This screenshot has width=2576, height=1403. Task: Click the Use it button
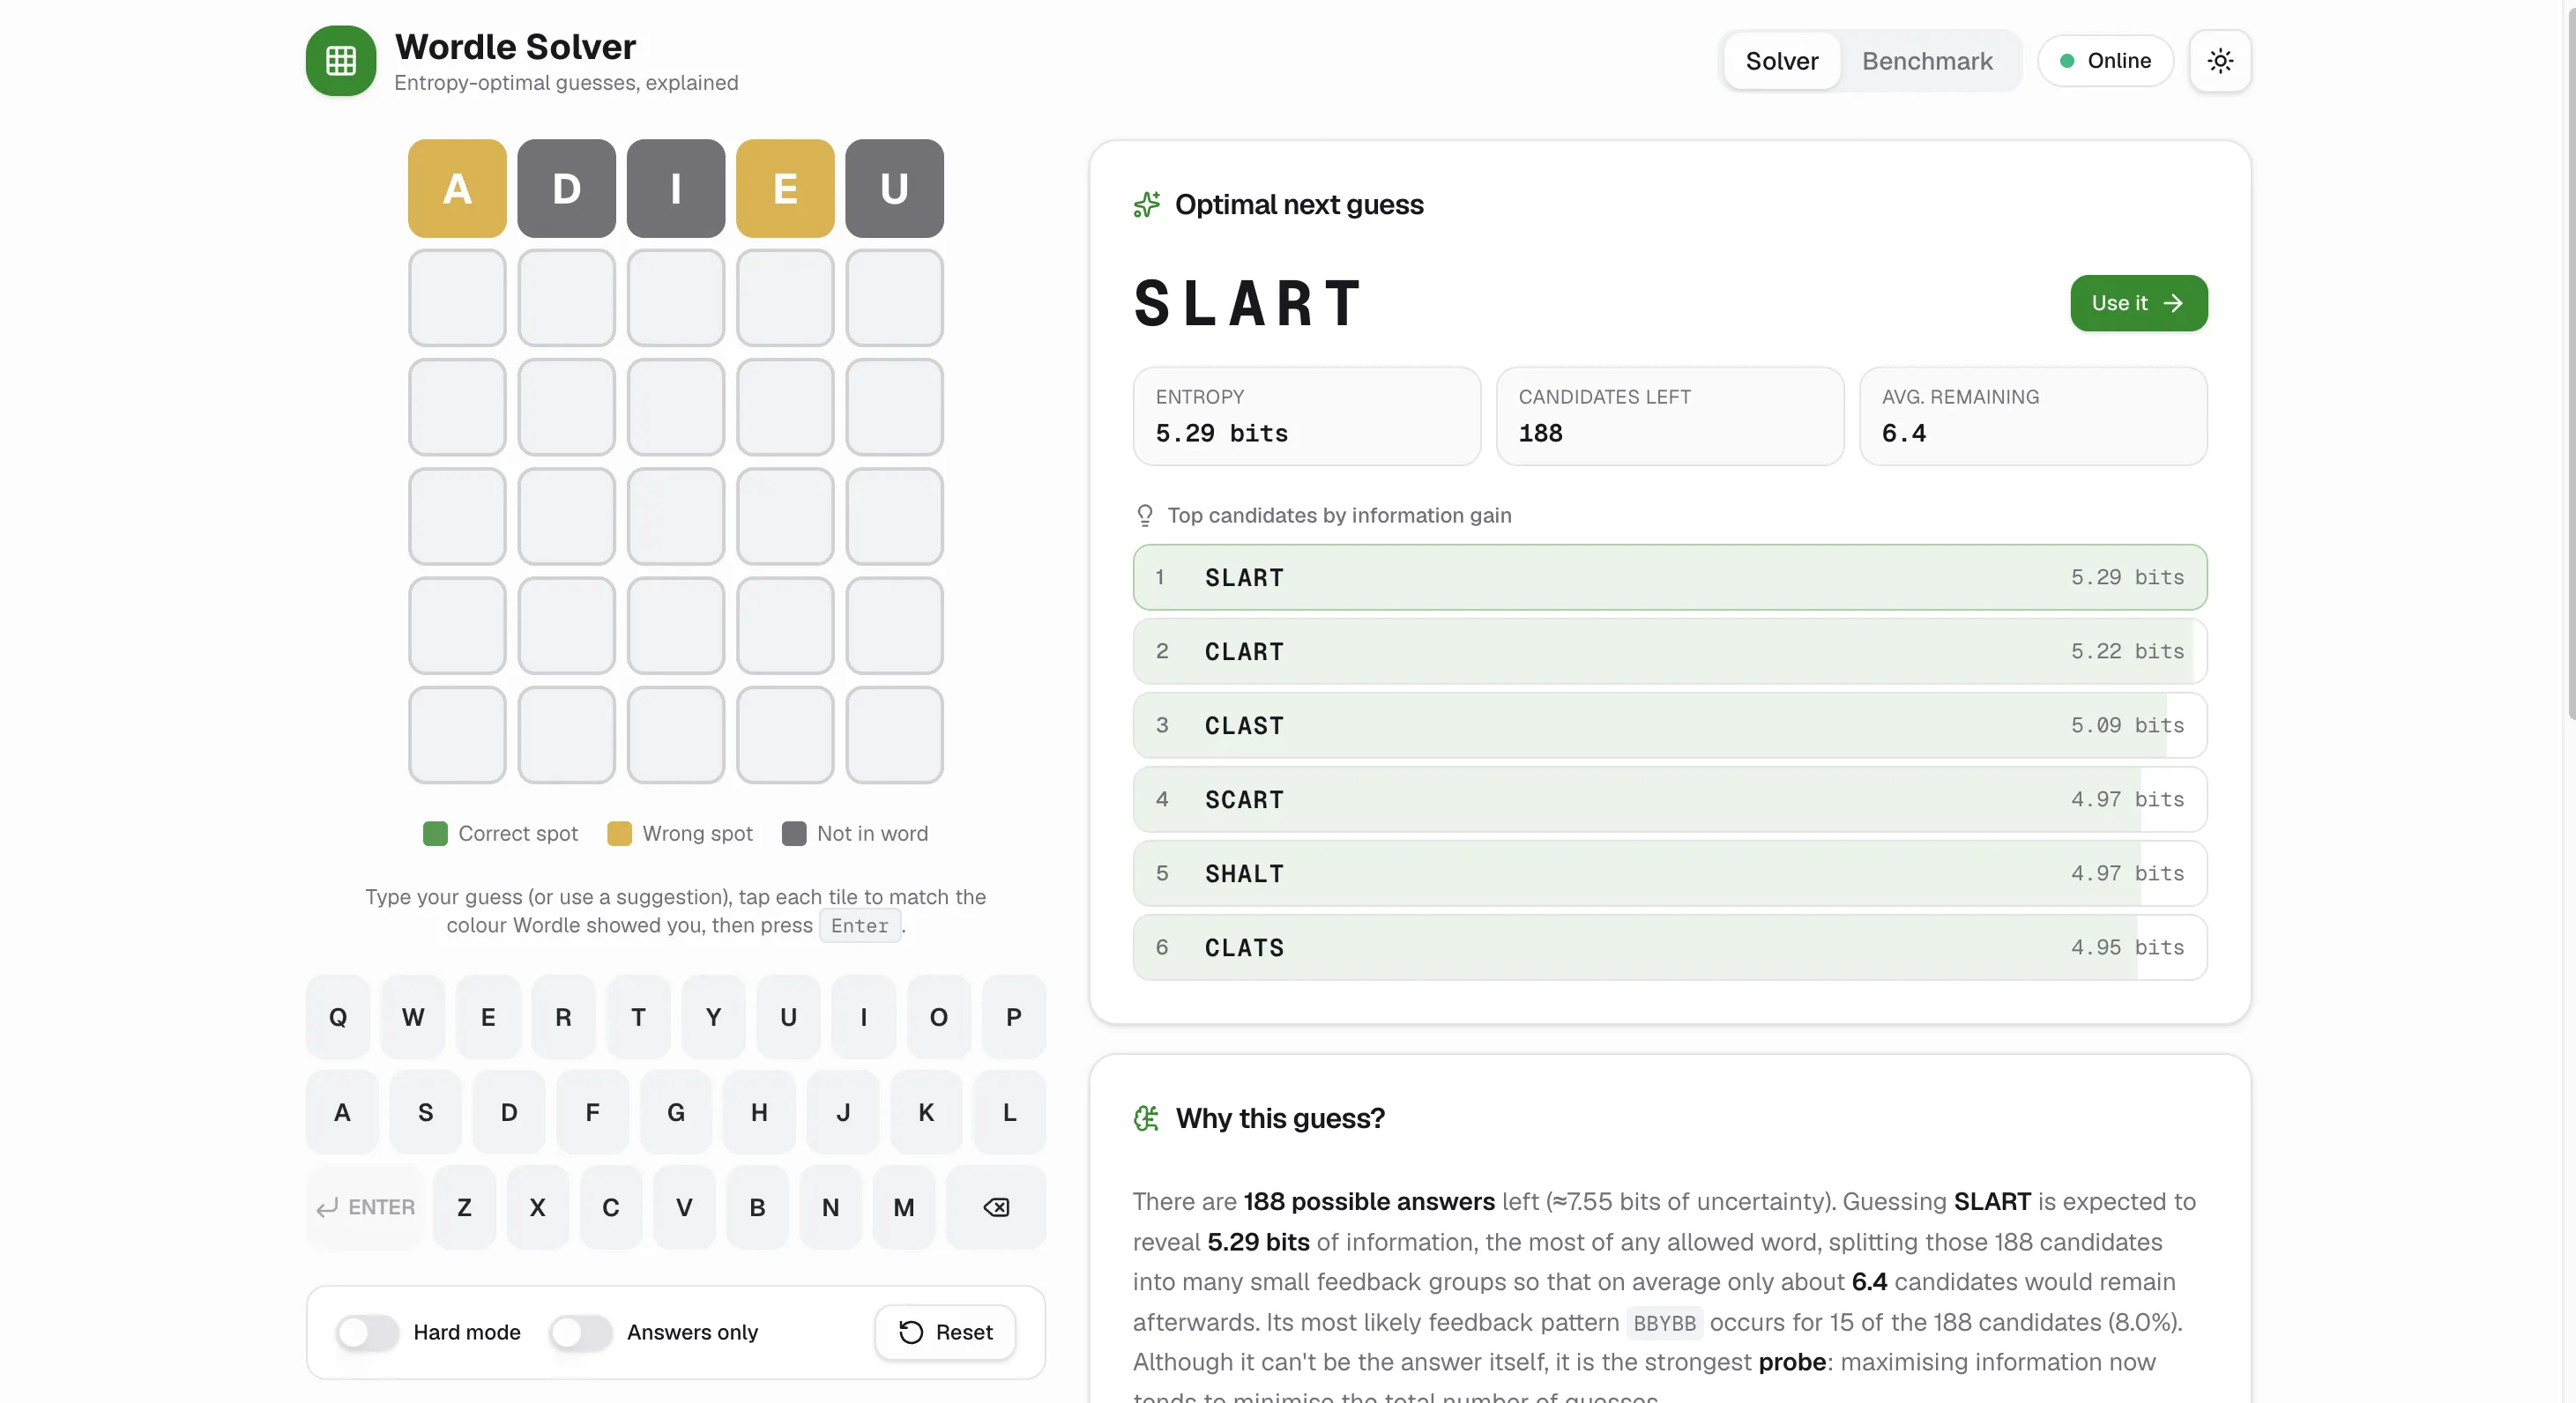click(x=2138, y=303)
